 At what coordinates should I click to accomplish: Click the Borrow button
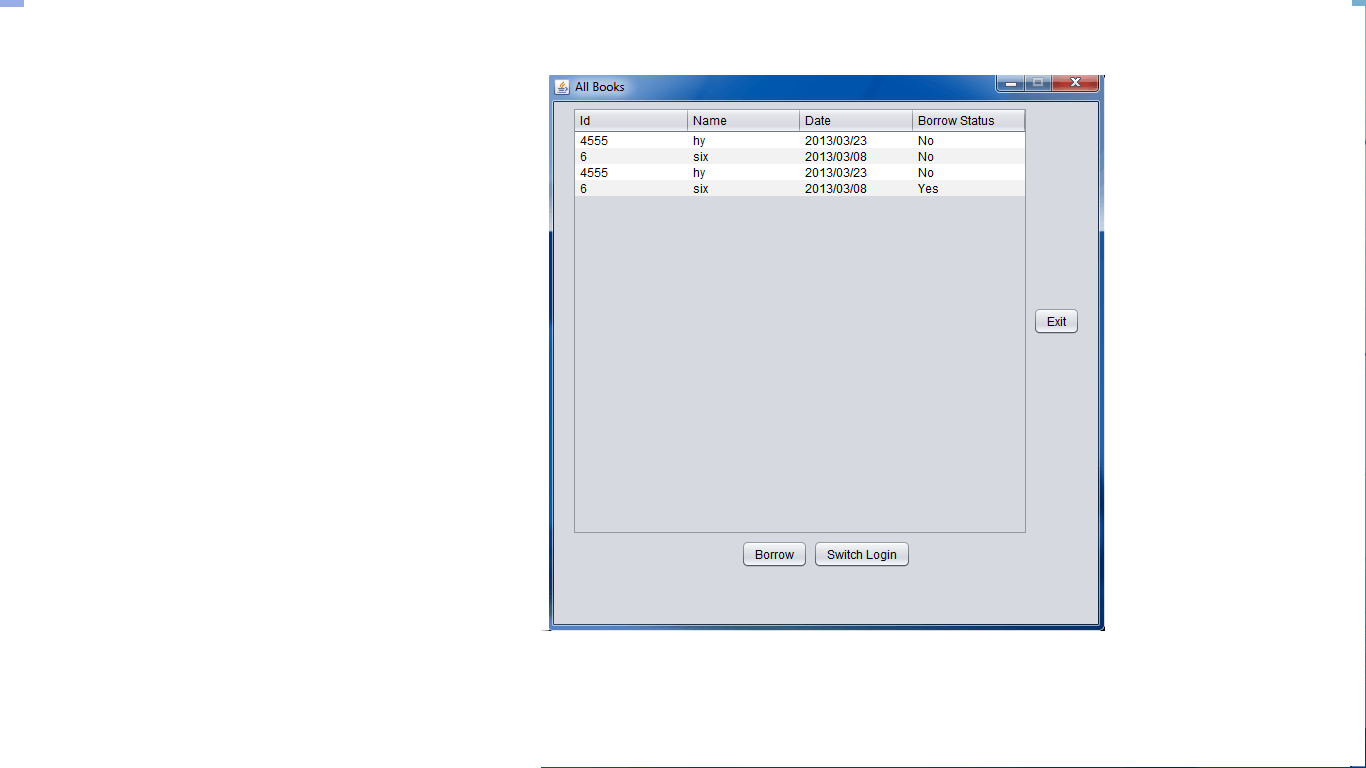[x=774, y=554]
